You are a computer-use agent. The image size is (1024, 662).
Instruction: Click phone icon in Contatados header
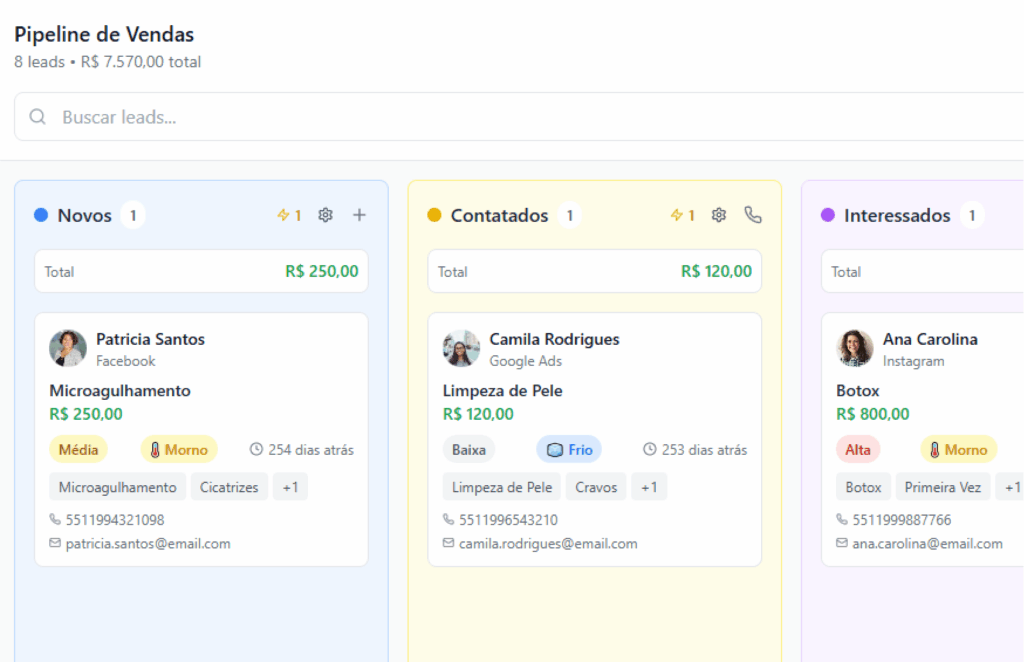click(x=753, y=215)
